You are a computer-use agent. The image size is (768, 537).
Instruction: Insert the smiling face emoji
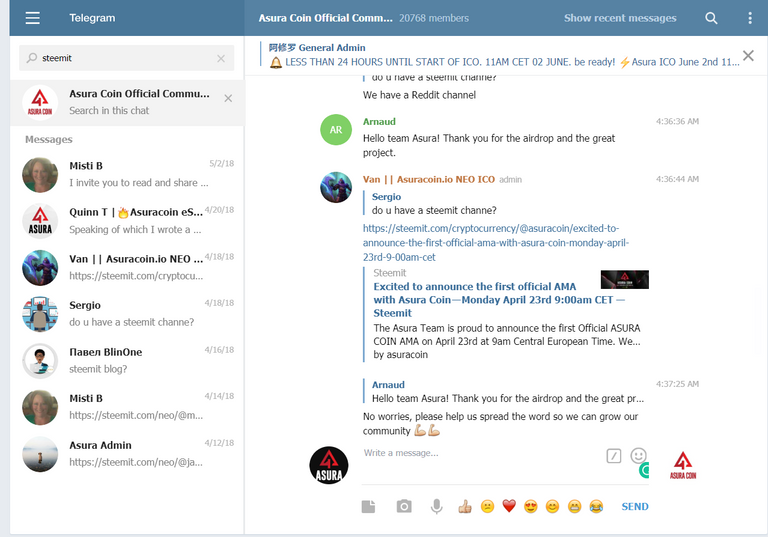pyautogui.click(x=552, y=507)
